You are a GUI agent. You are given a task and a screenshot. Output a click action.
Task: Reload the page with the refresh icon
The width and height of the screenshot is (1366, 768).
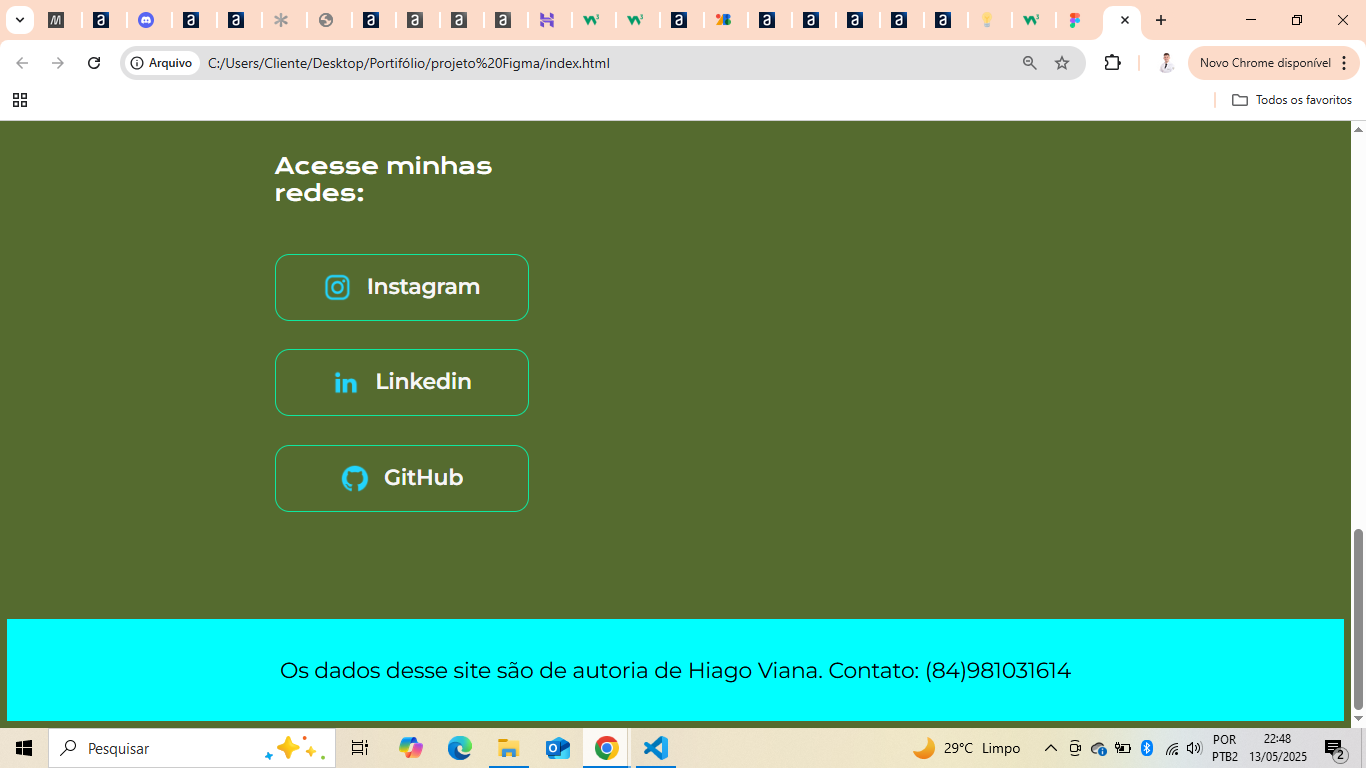(94, 63)
